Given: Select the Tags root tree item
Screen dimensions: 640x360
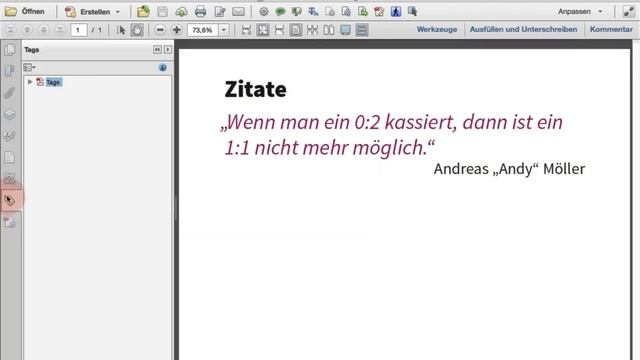Looking at the screenshot, I should pyautogui.click(x=53, y=82).
